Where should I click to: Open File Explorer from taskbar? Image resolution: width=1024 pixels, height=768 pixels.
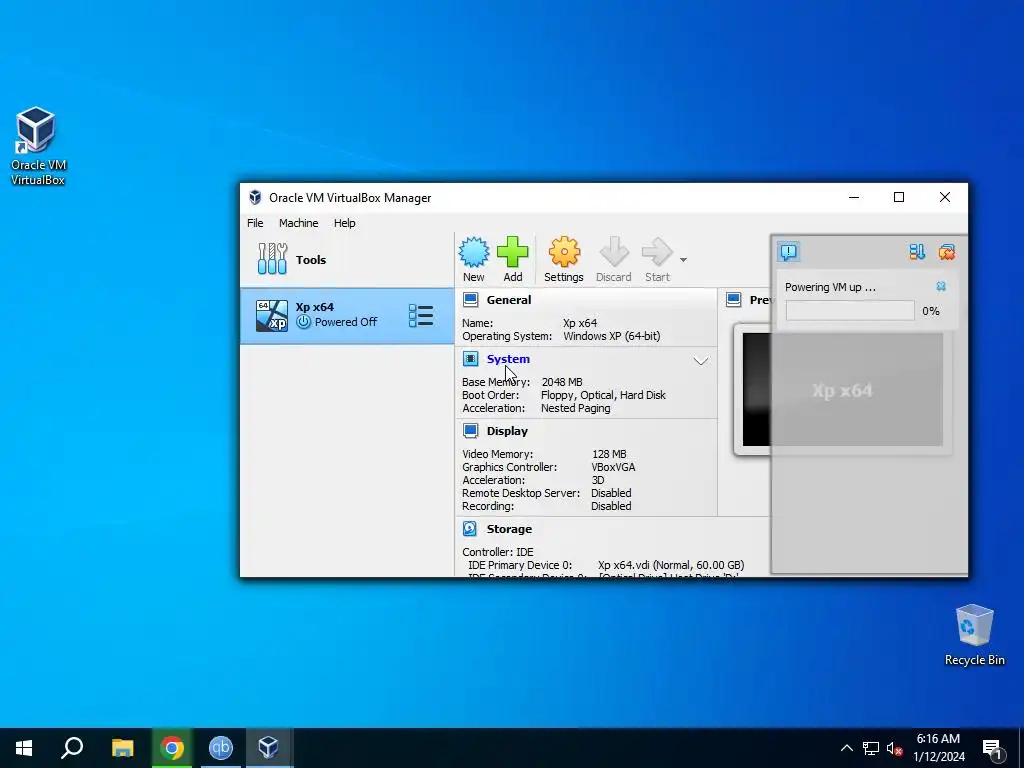tap(122, 748)
